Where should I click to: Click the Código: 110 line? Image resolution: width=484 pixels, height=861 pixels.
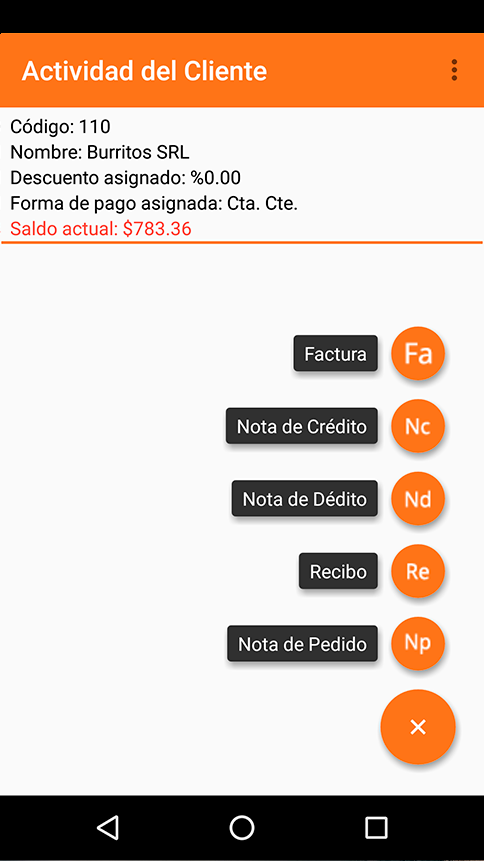pyautogui.click(x=60, y=127)
